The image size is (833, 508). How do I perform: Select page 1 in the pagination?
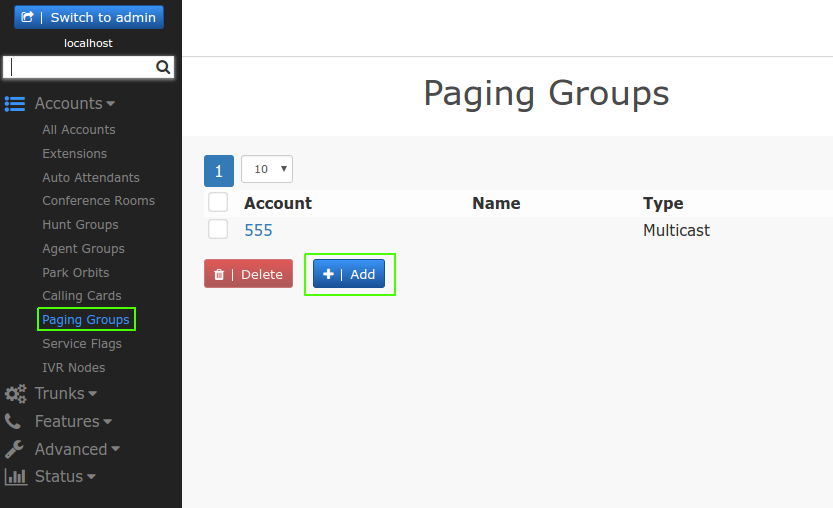point(219,170)
